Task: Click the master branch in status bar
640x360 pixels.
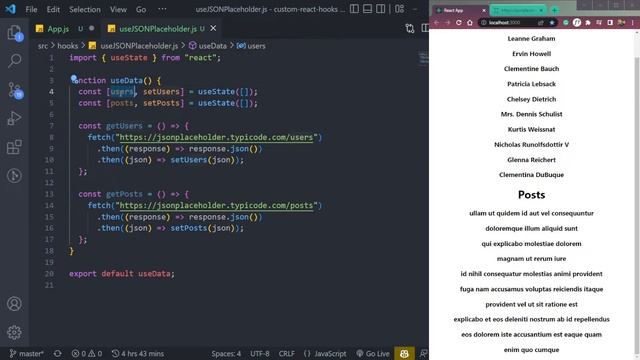Action: 27,353
